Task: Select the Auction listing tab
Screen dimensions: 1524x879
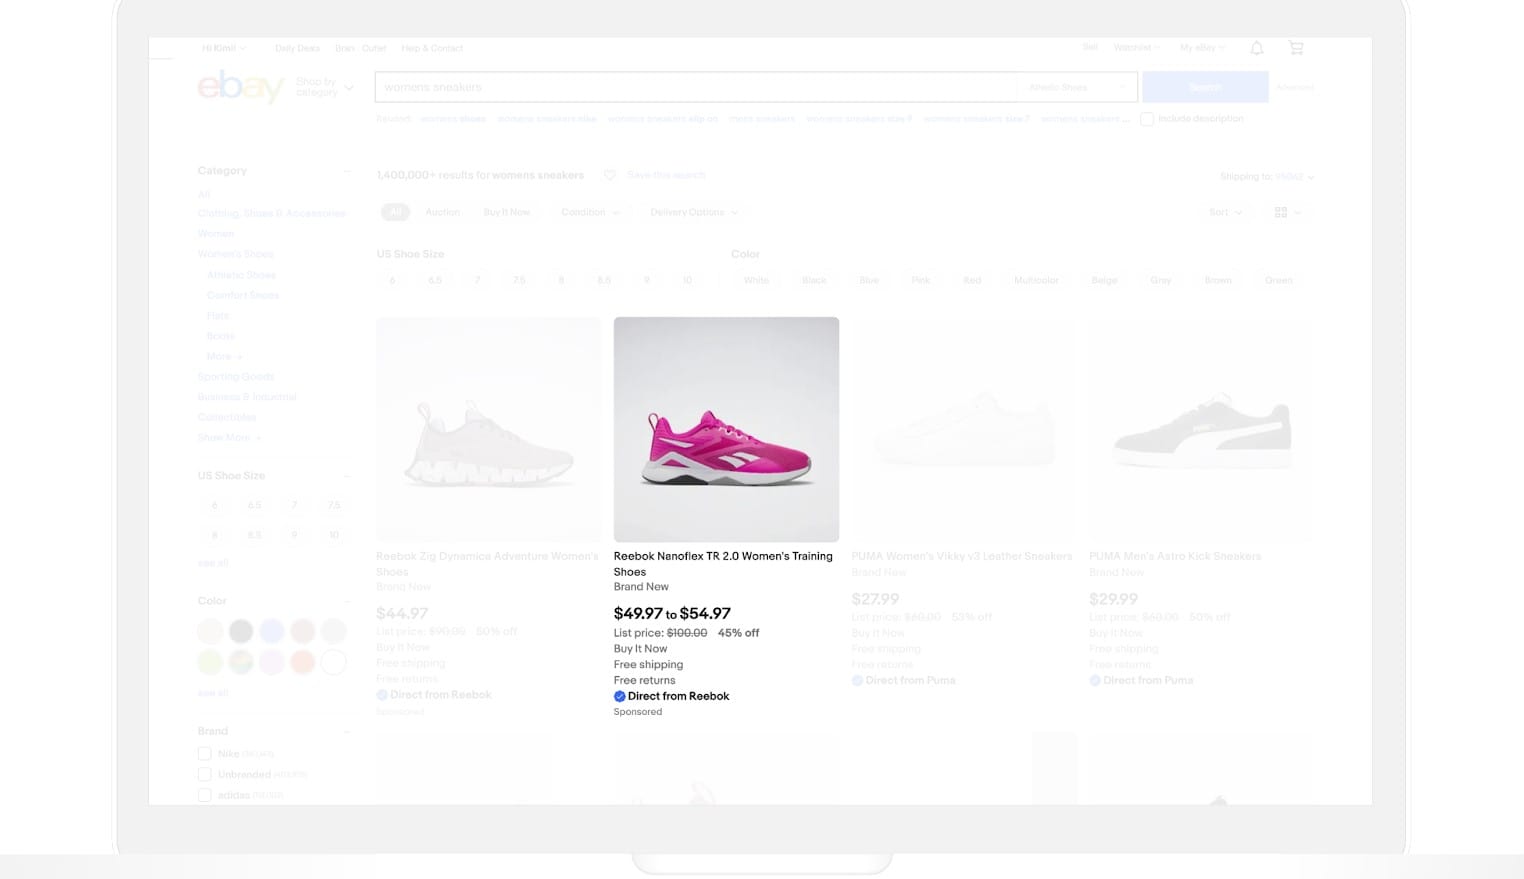Action: tap(442, 212)
